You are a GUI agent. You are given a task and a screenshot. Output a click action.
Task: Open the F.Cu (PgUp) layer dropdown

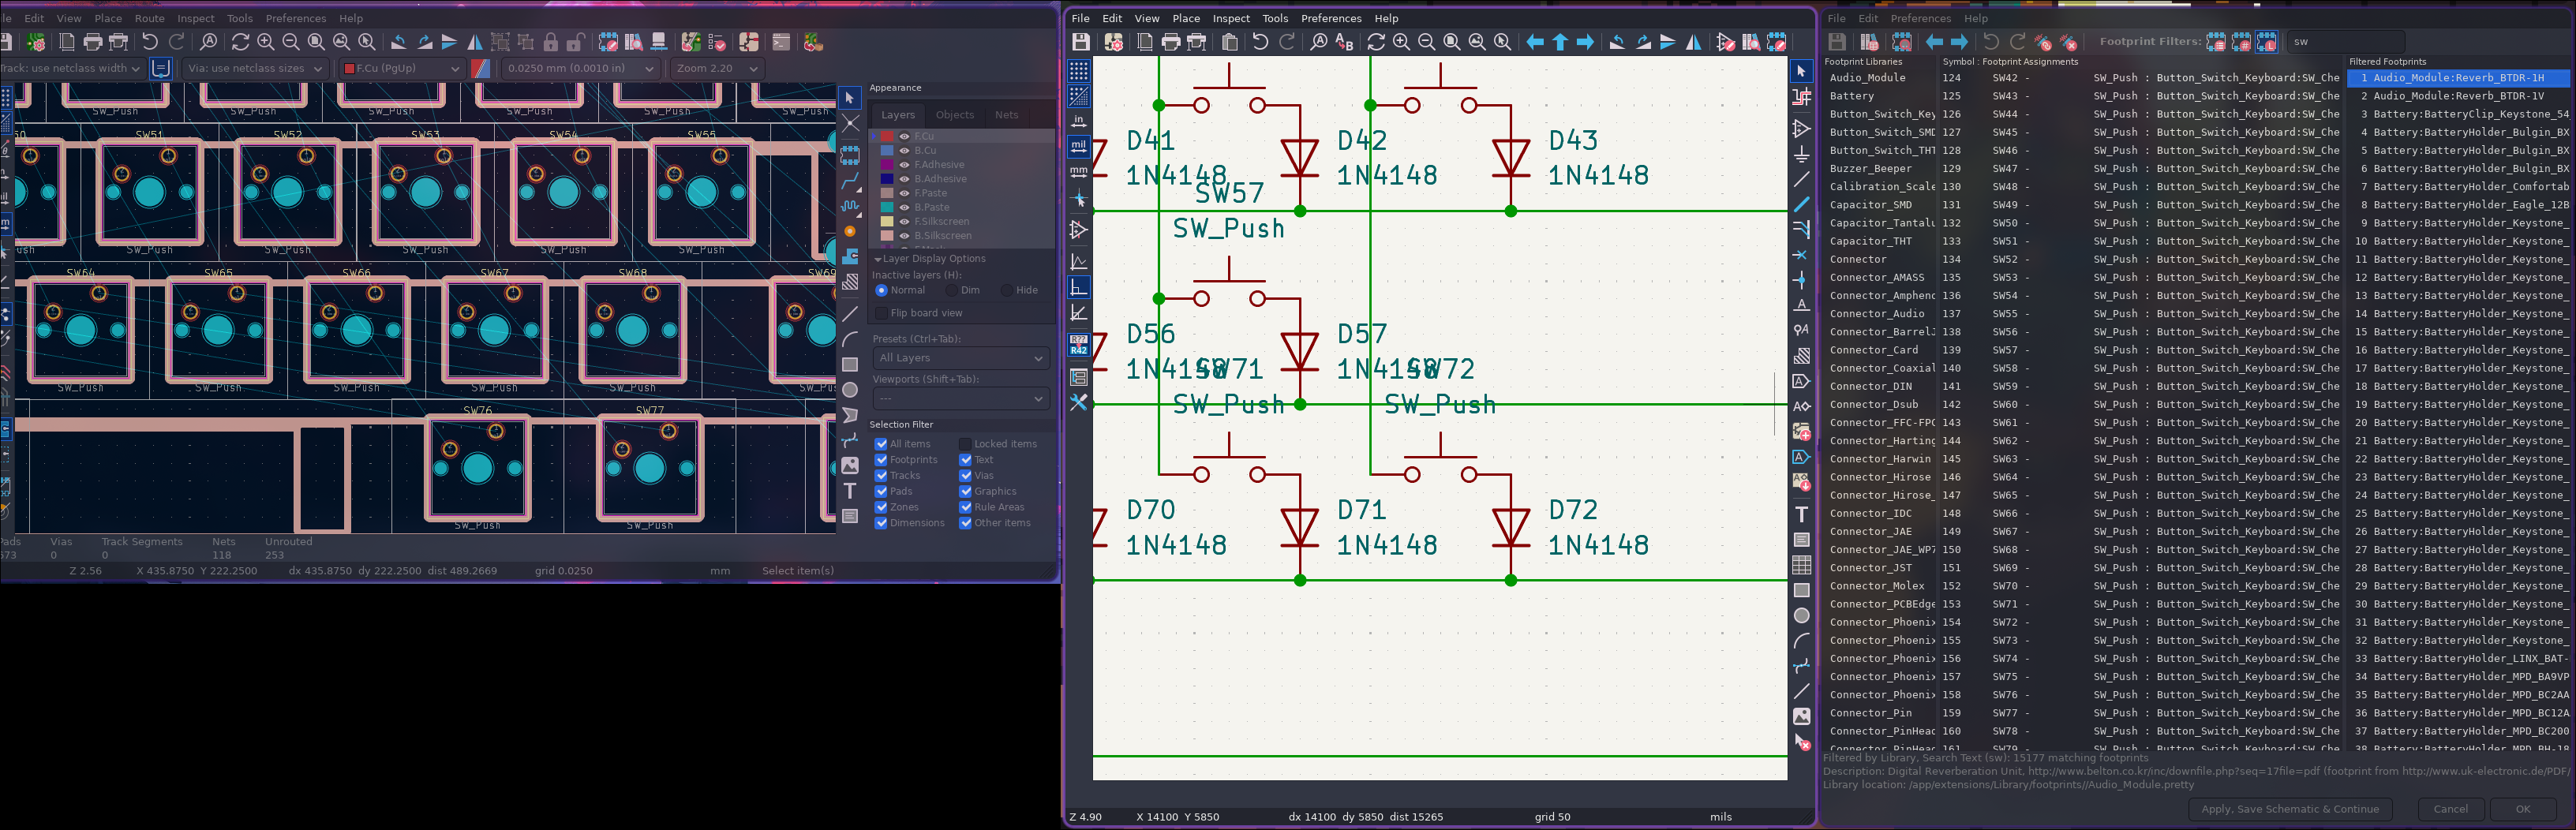[x=402, y=68]
